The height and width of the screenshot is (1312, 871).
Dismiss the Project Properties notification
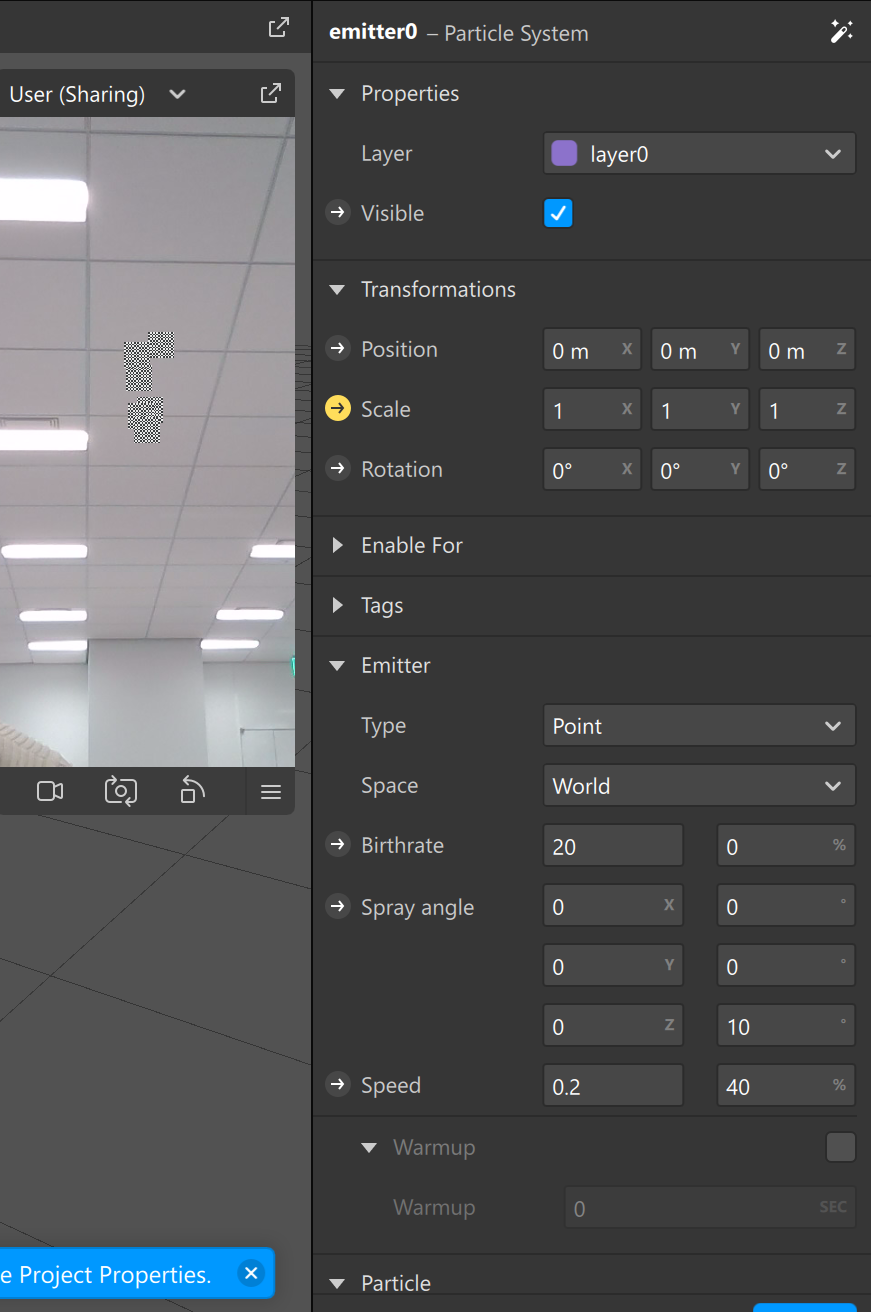[x=251, y=1273]
